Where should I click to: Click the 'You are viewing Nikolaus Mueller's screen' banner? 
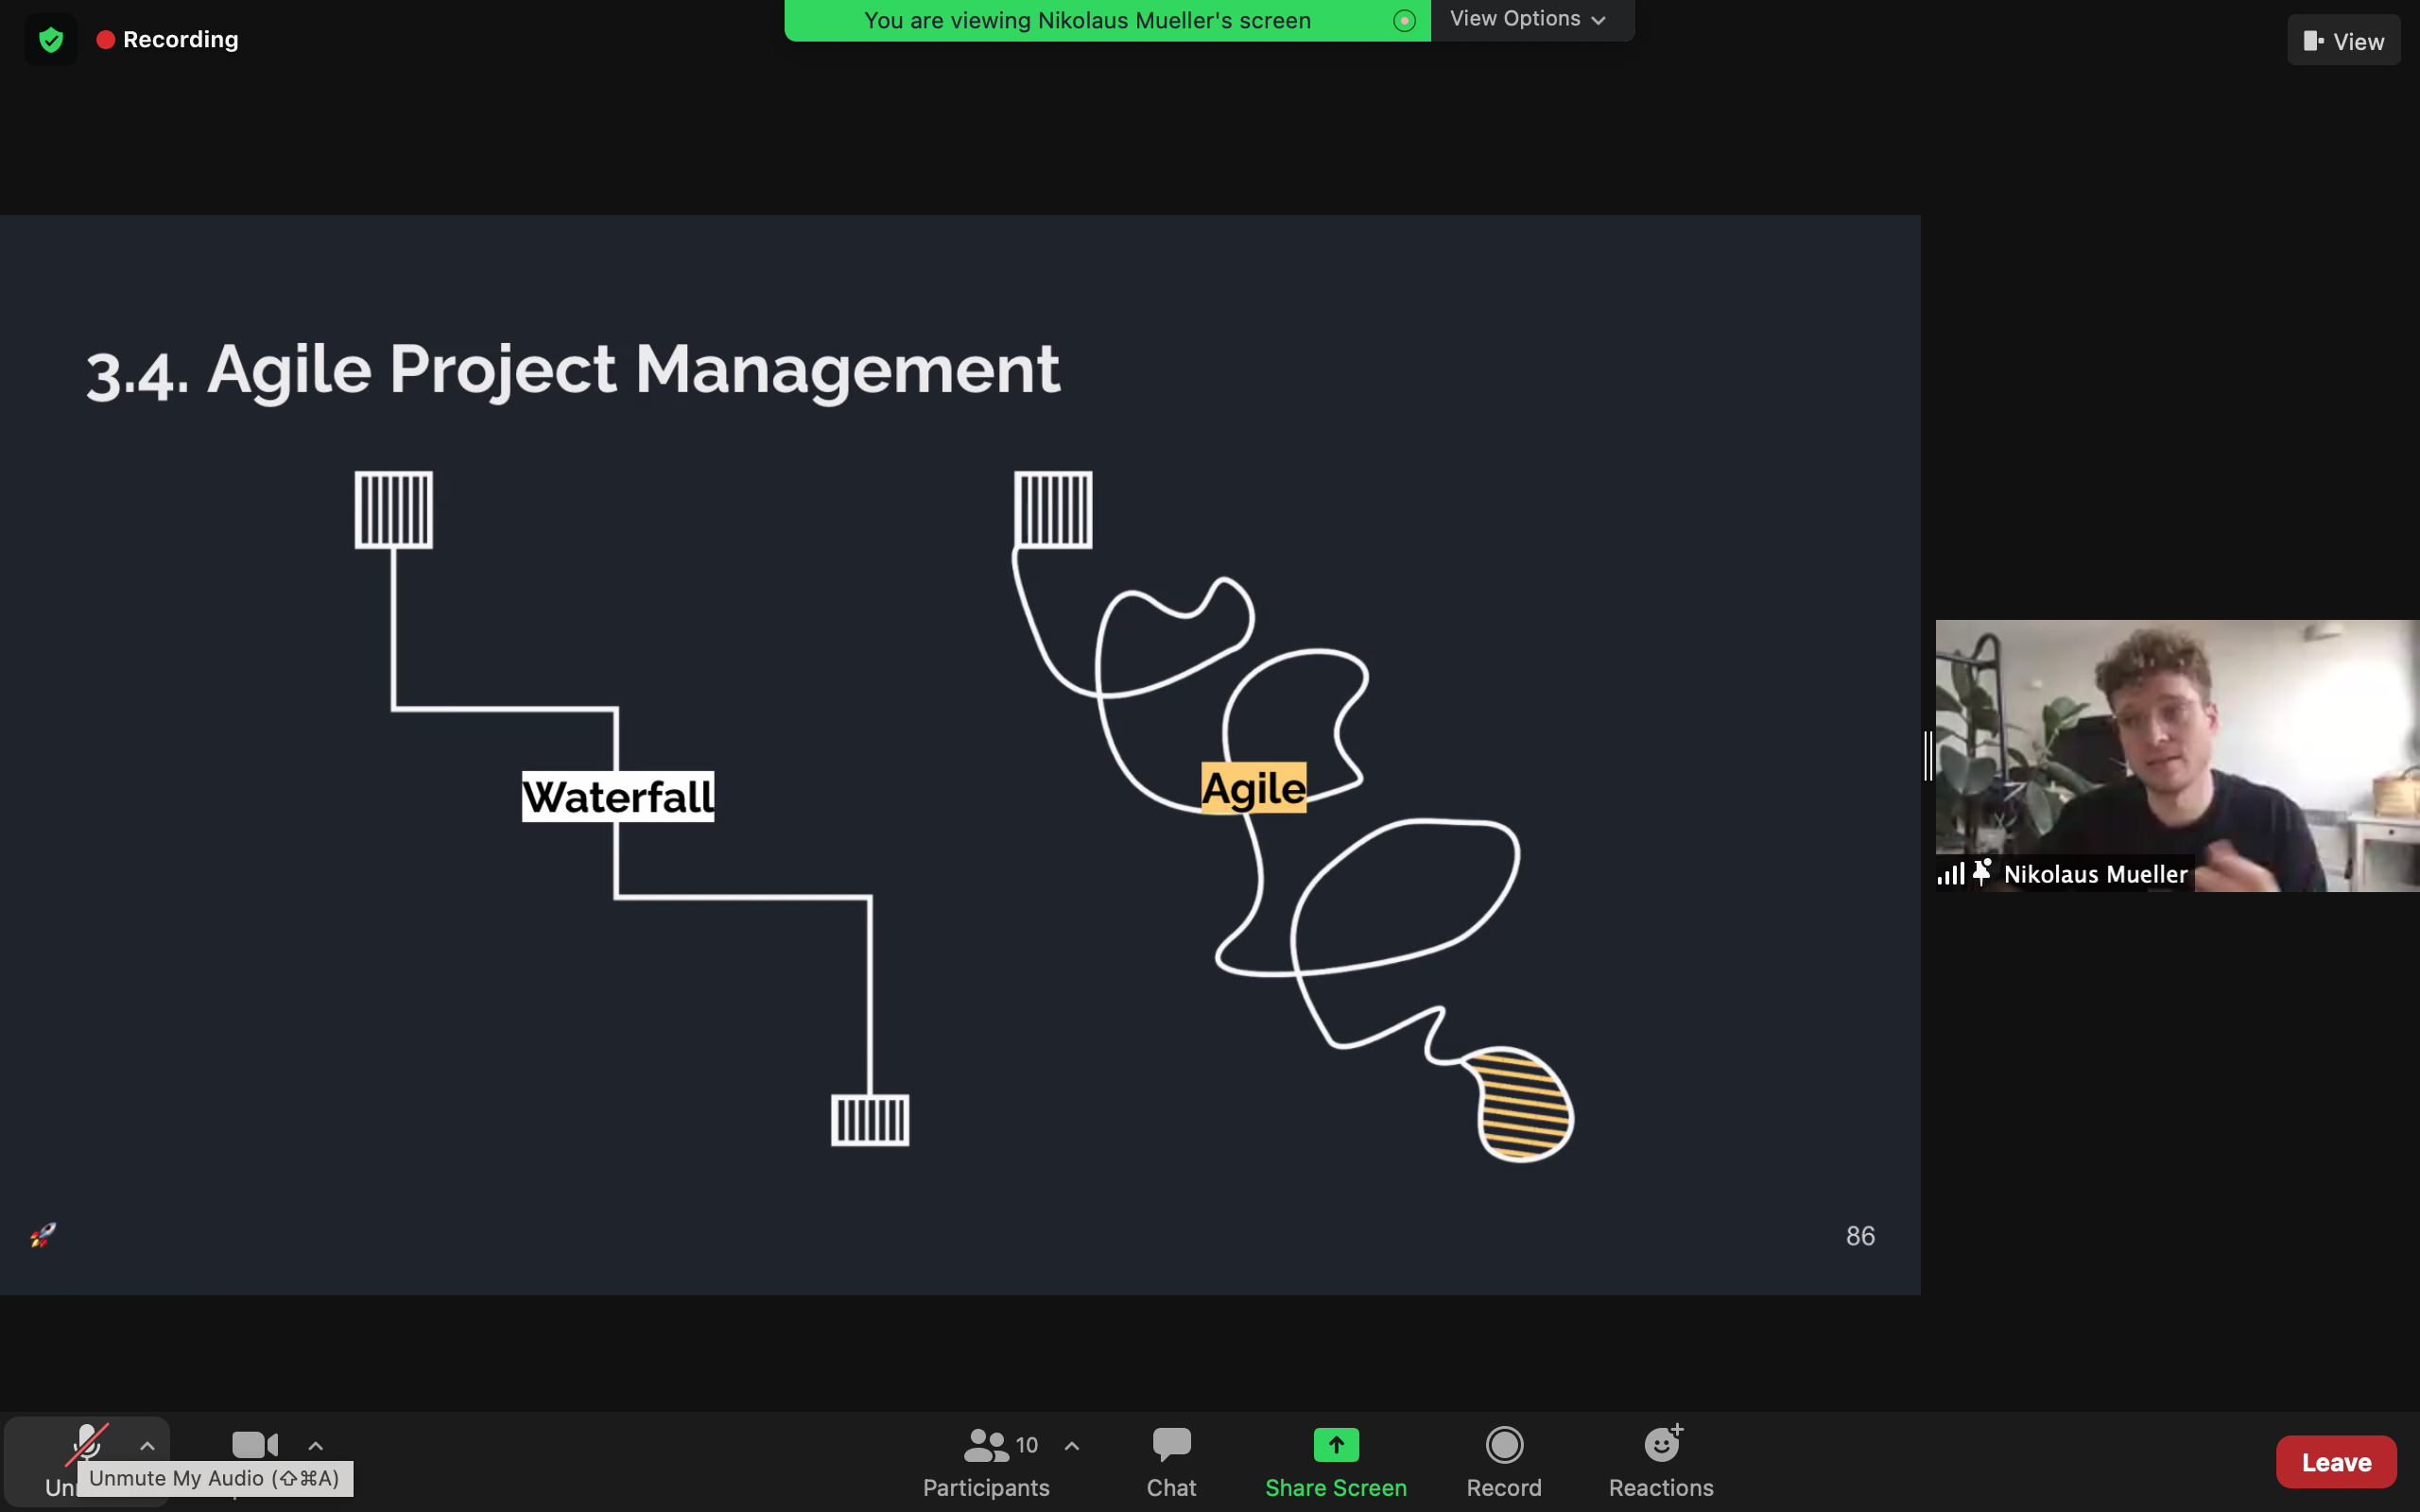click(1087, 21)
